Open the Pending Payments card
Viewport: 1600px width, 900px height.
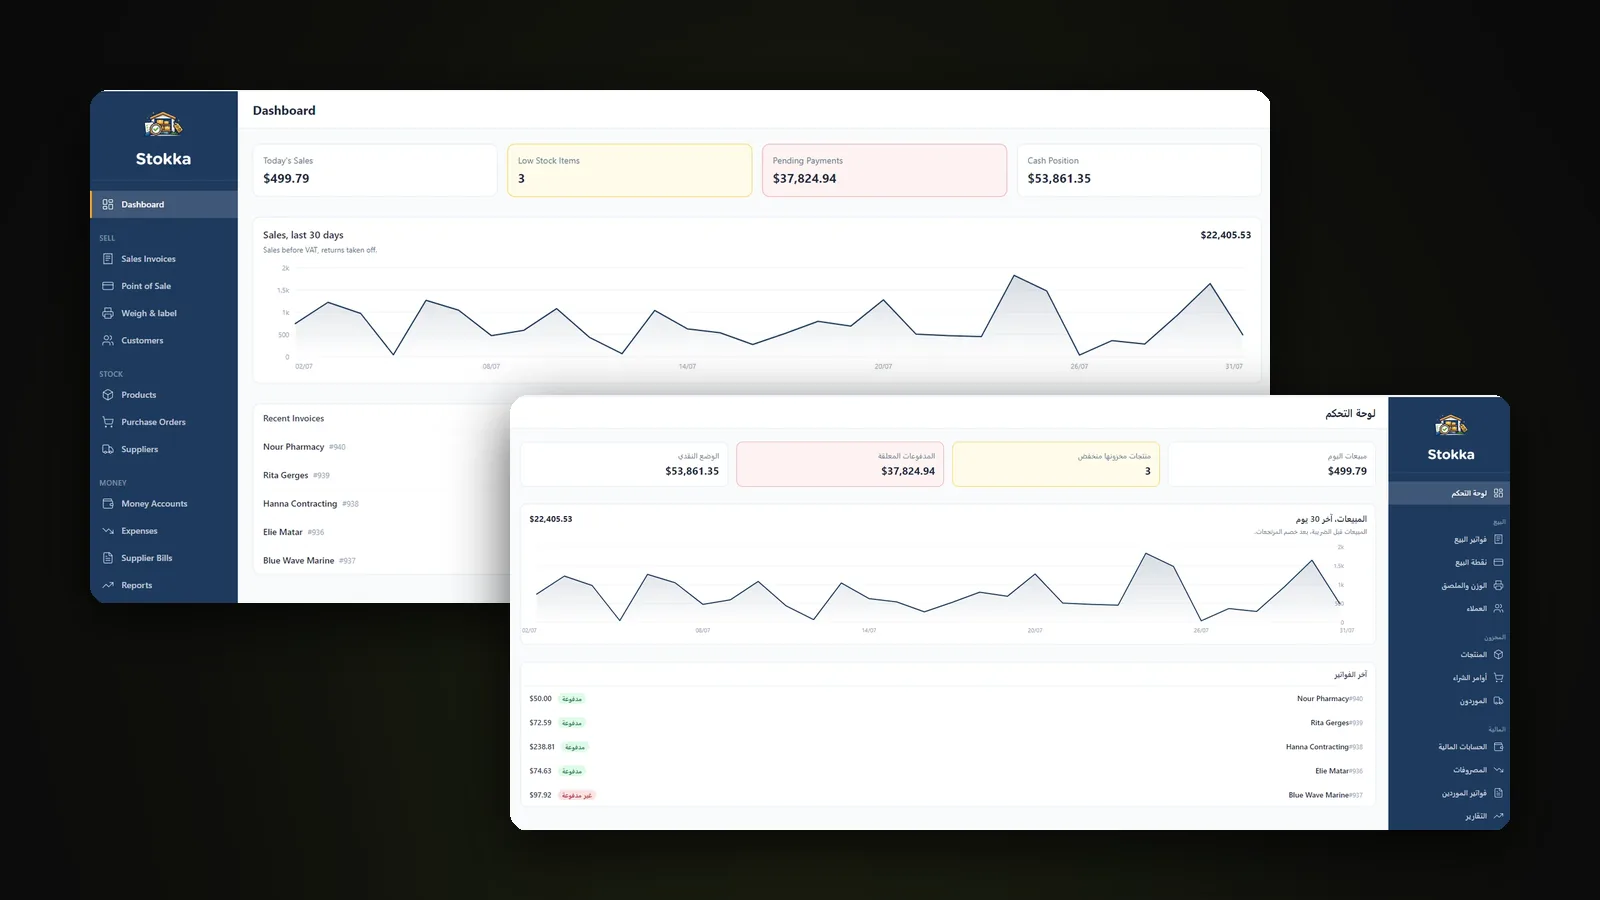tap(884, 170)
